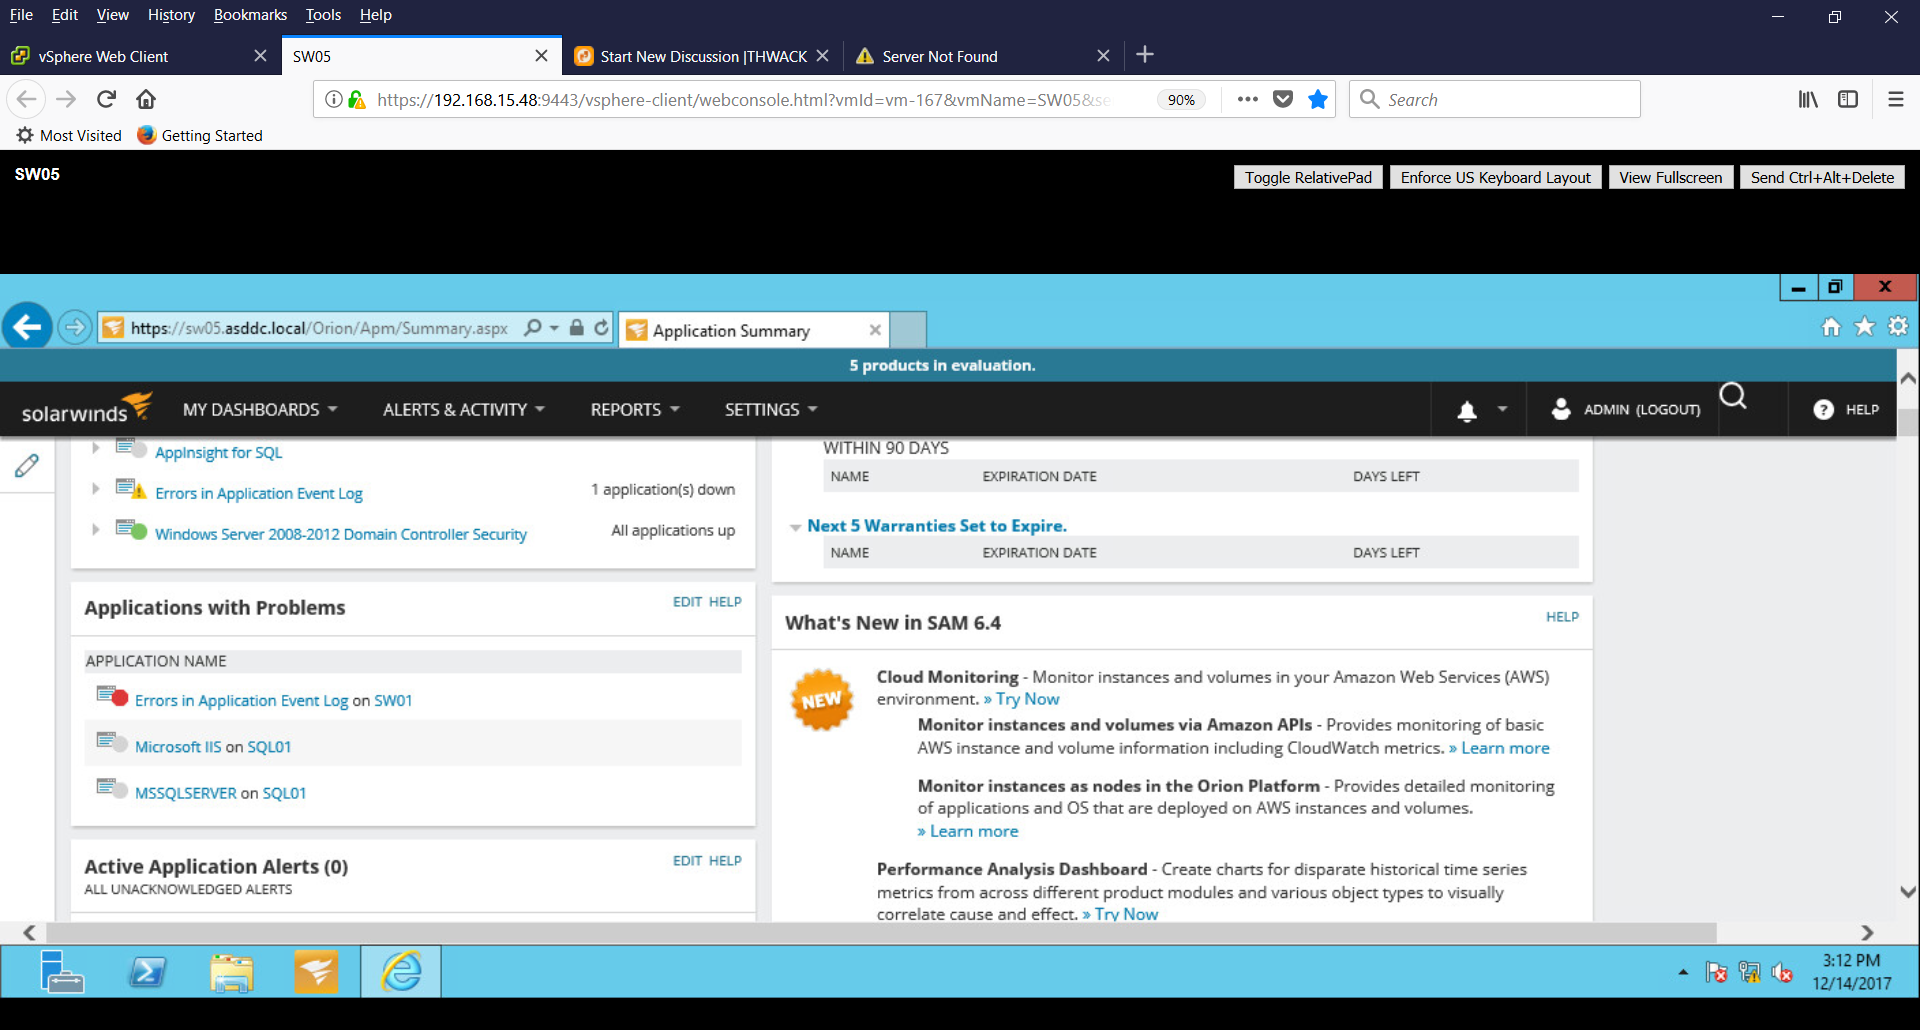
Task: Click the Admin (Logout) link
Action: point(1641,410)
